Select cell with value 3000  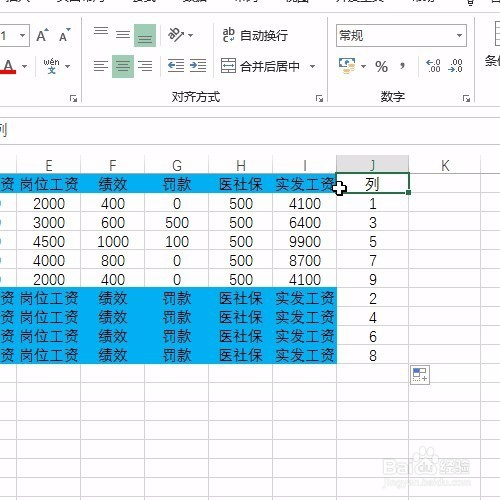coord(49,222)
